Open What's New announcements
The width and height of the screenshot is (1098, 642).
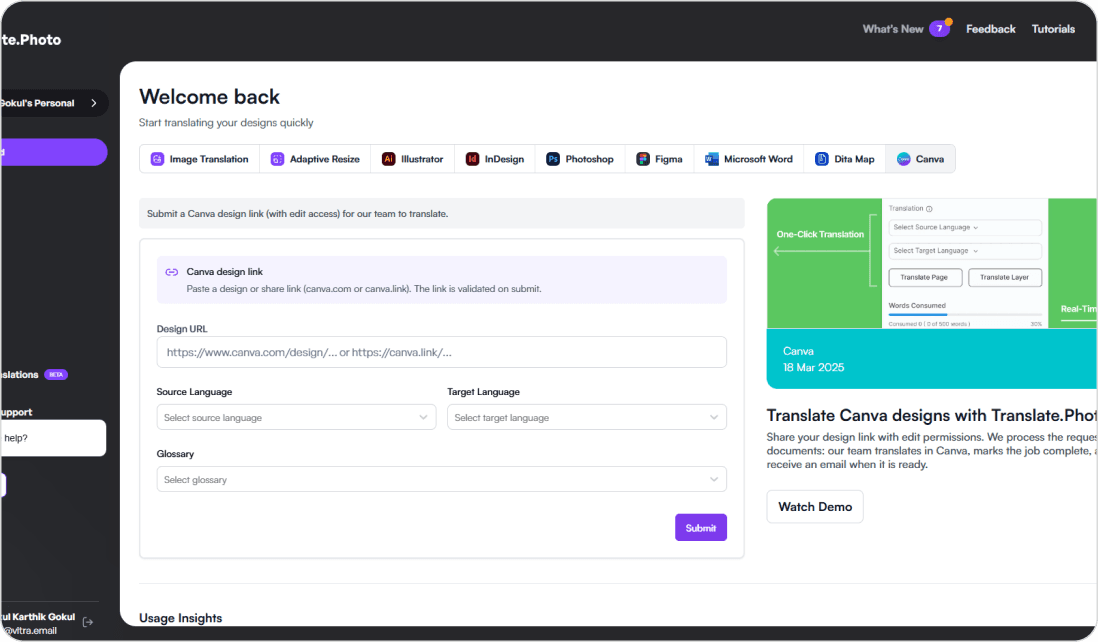pos(893,29)
